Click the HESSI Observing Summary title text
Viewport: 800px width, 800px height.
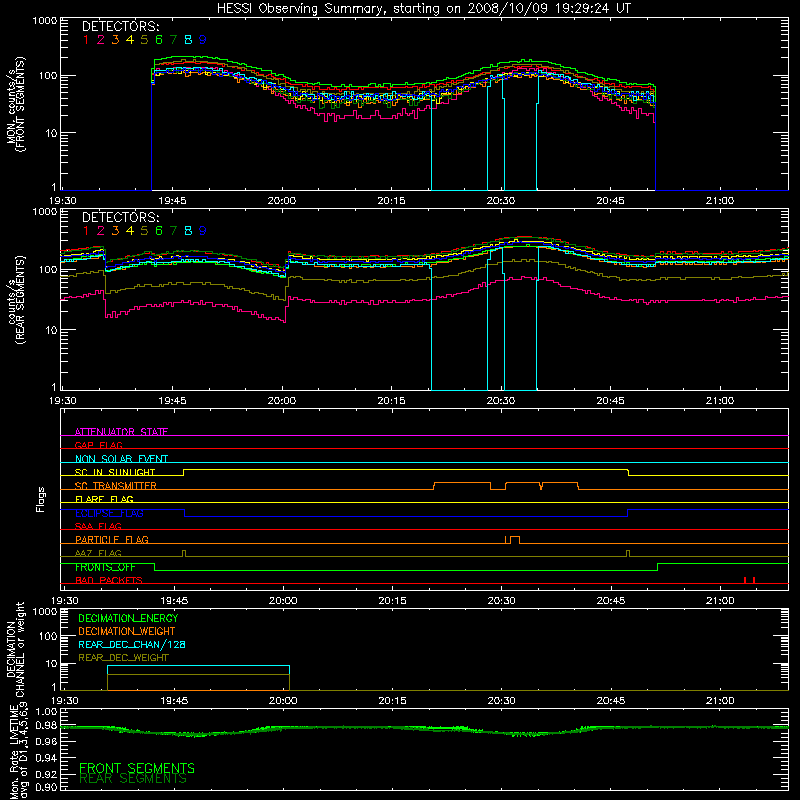click(x=424, y=9)
